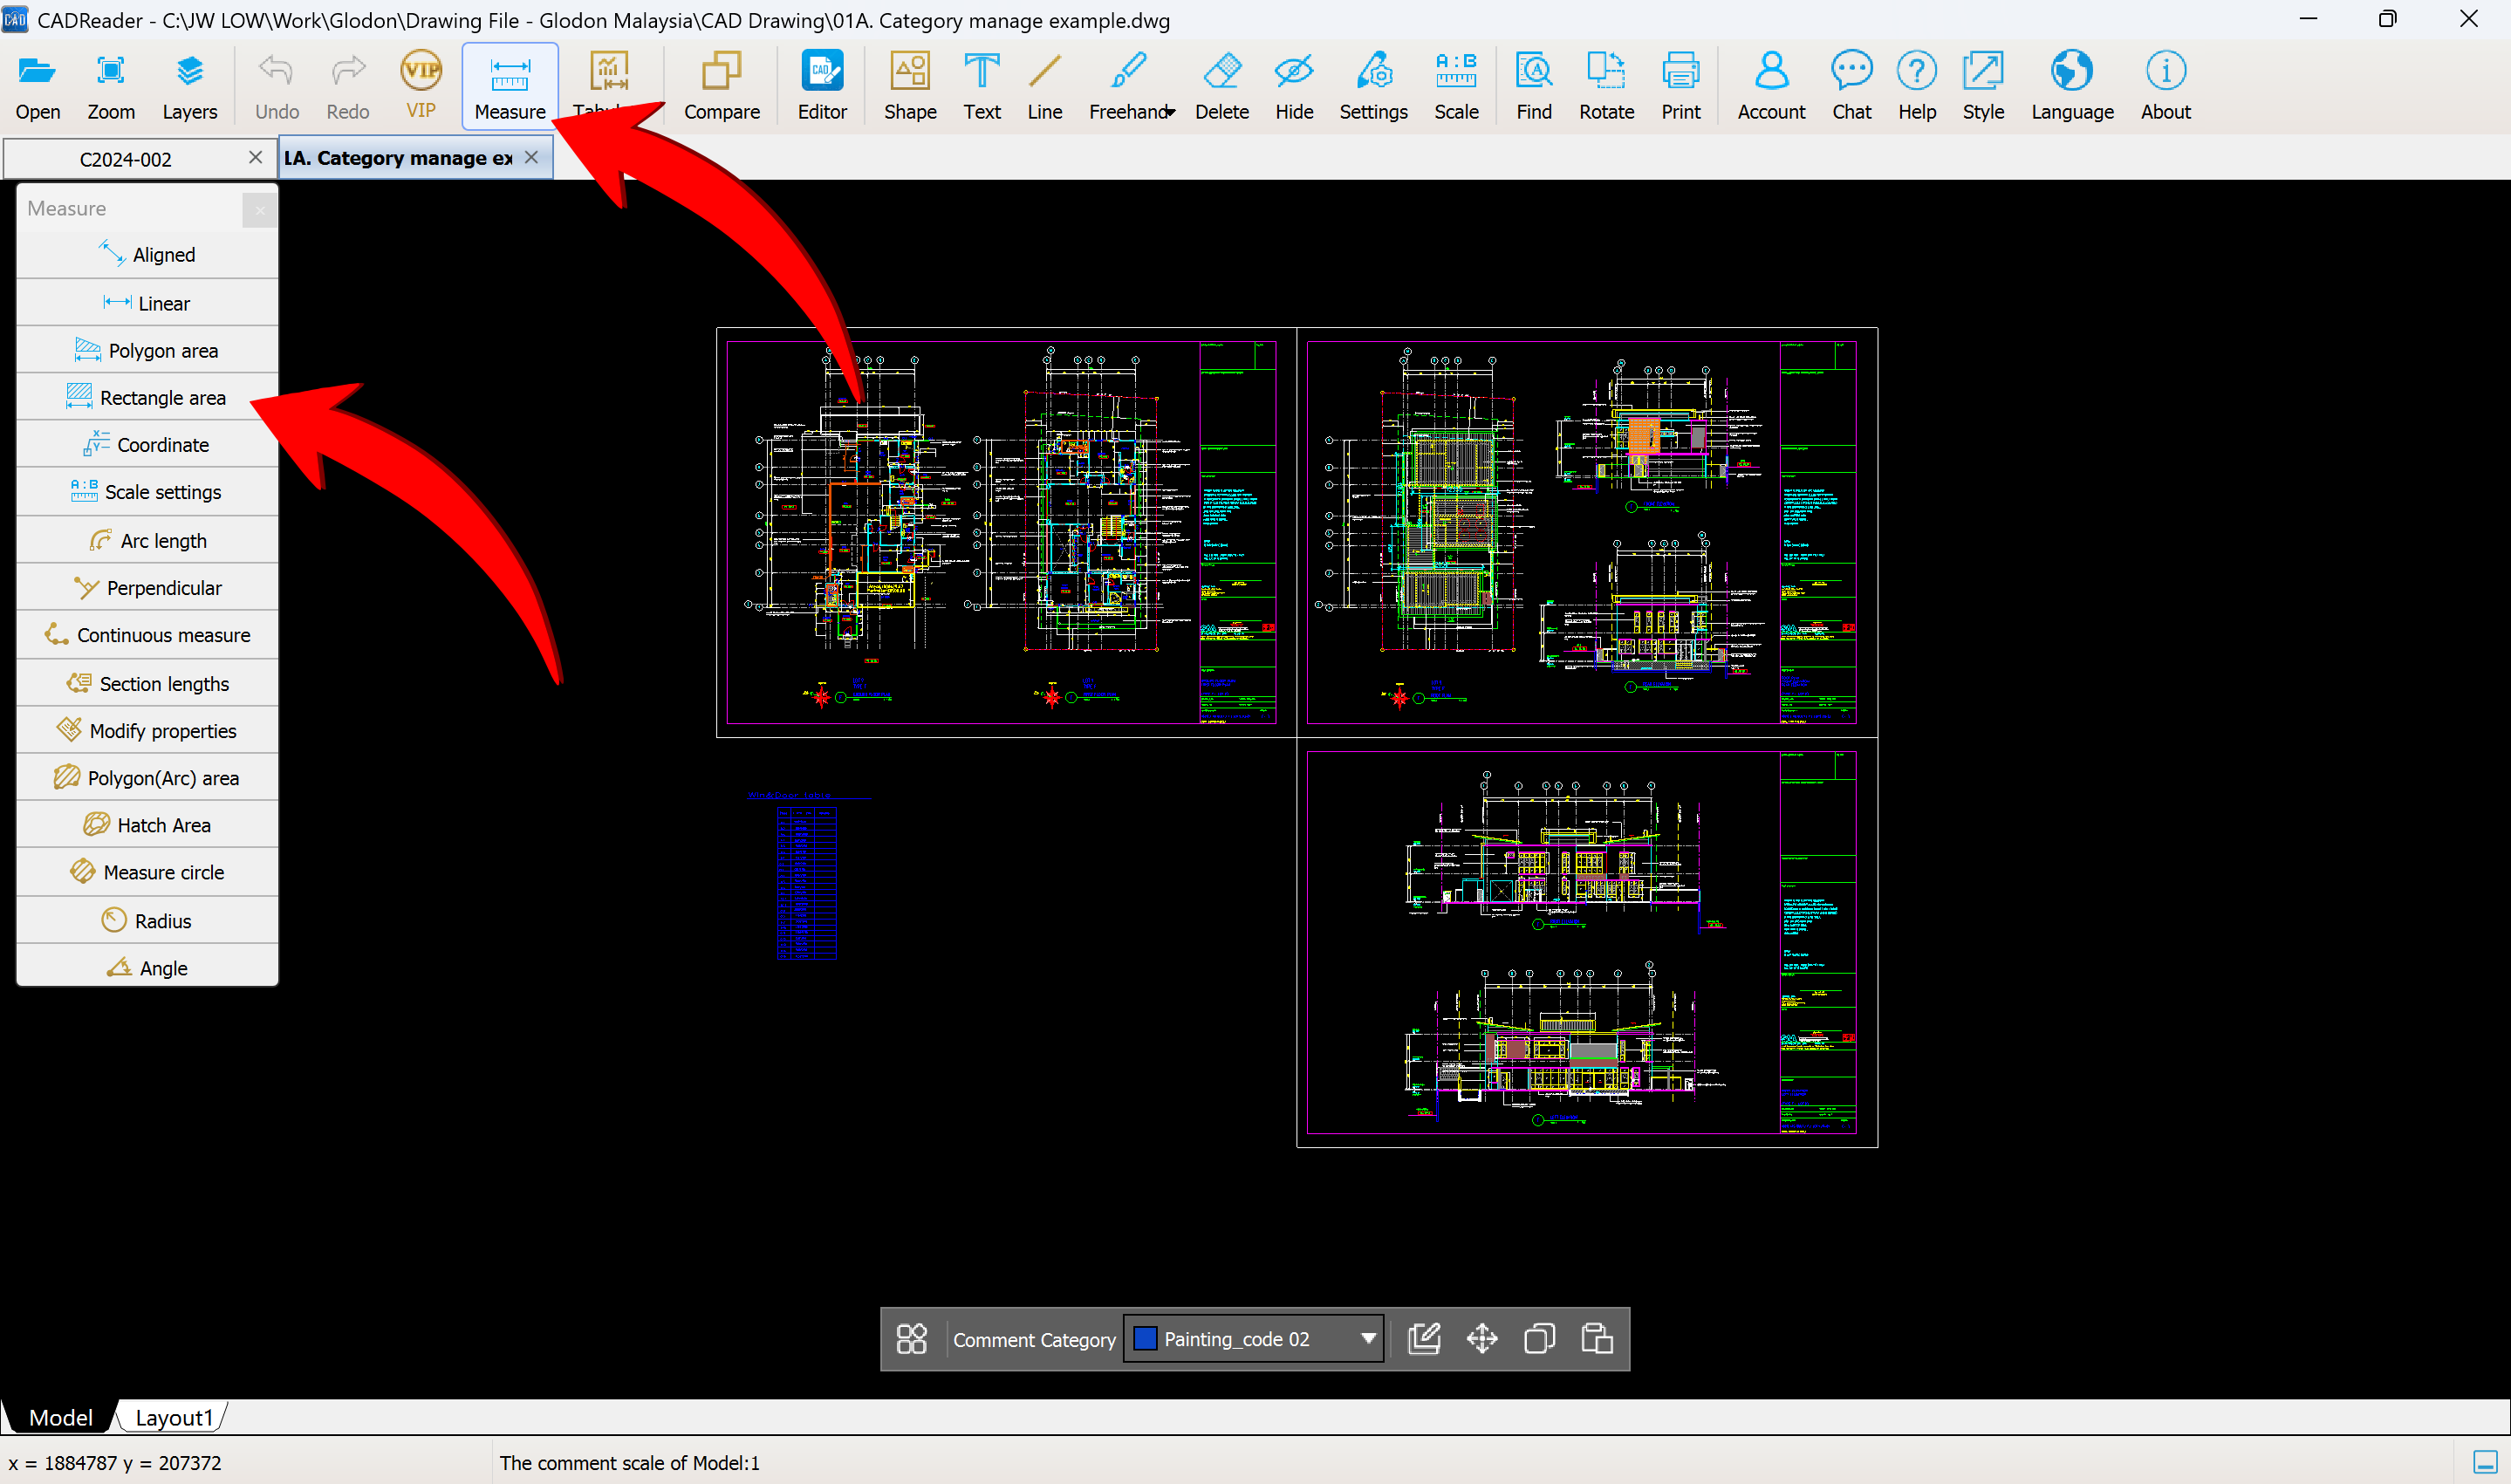Viewport: 2511px width, 1484px height.
Task: Choose Aligned measurement
Action: tap(147, 255)
